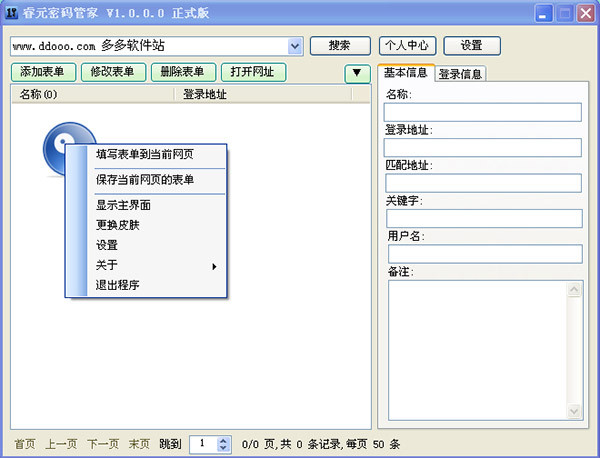Focus the 名称 input field
Viewport: 600px width, 458px height.
pyautogui.click(x=483, y=112)
